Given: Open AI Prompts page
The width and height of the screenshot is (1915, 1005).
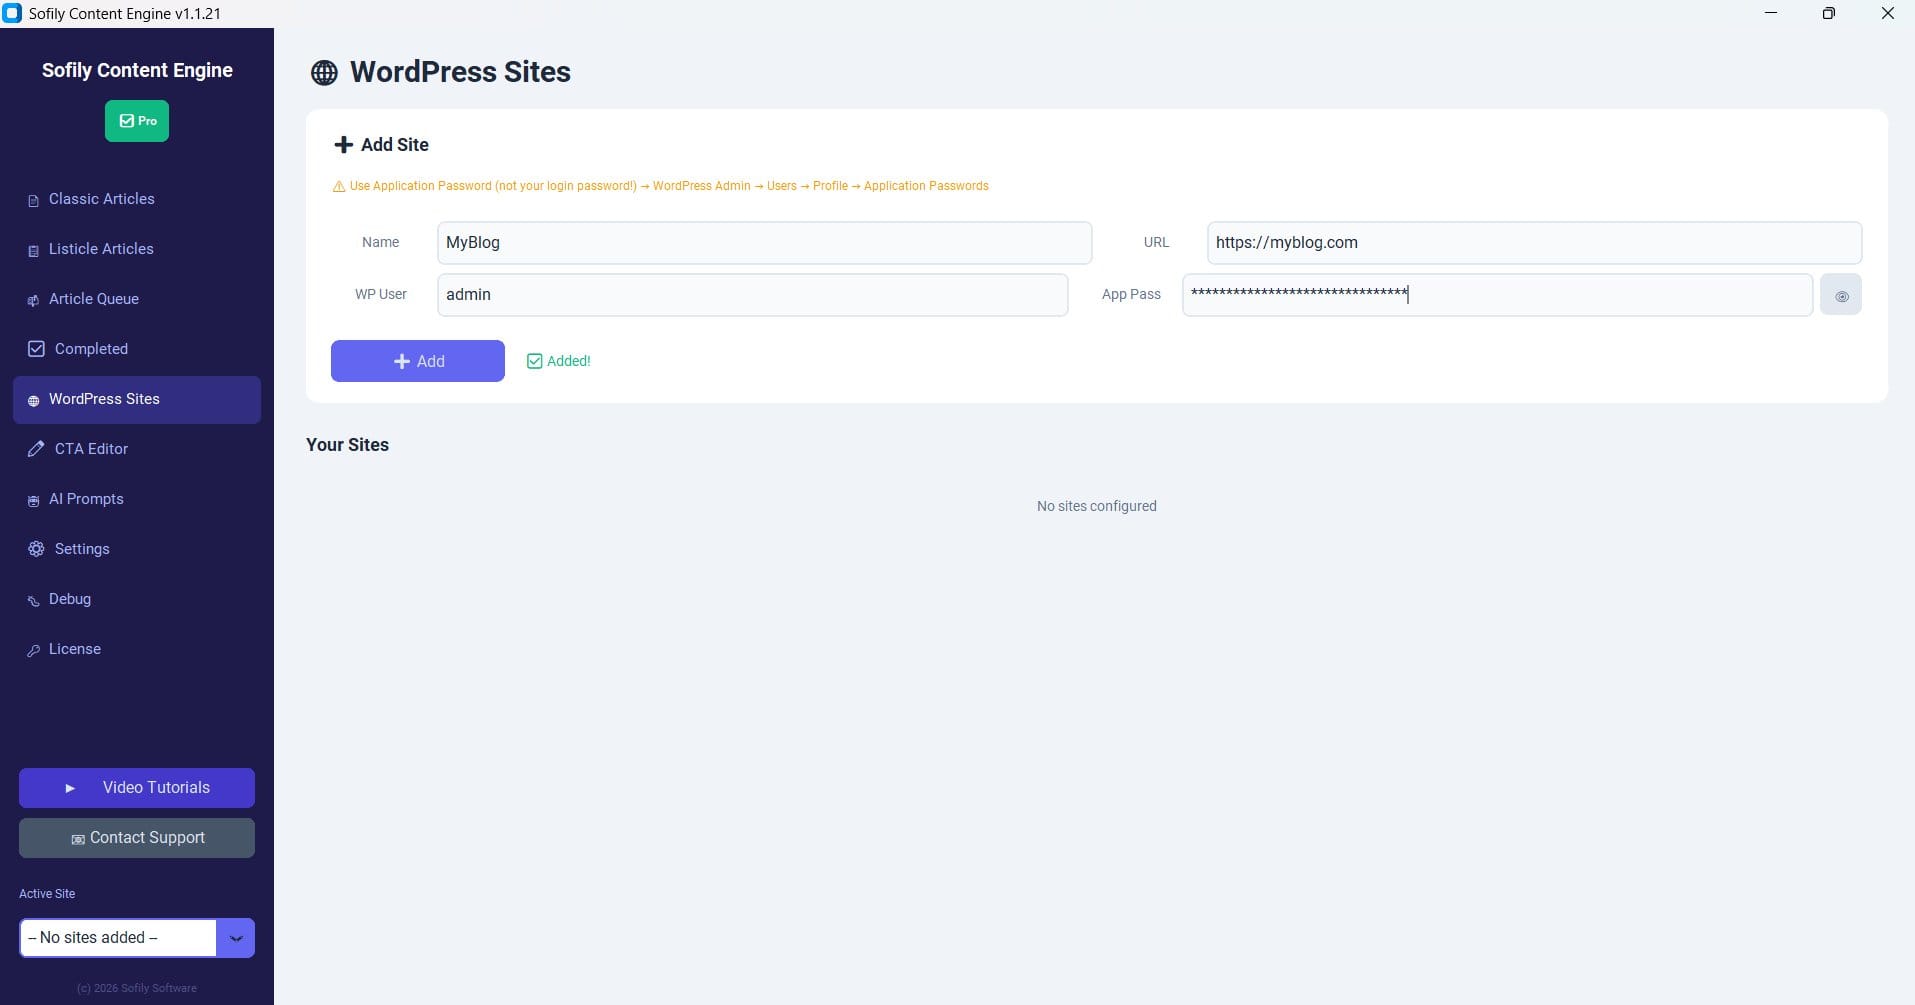Looking at the screenshot, I should pos(137,499).
